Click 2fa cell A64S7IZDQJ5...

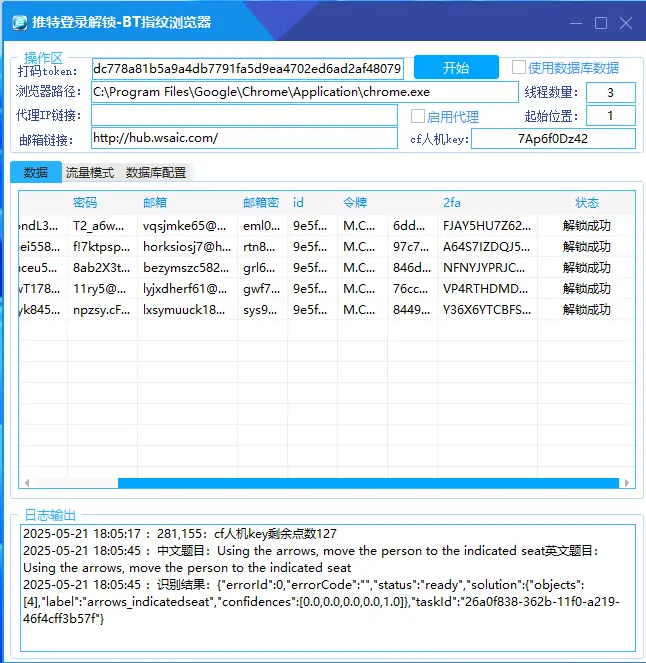coord(487,247)
